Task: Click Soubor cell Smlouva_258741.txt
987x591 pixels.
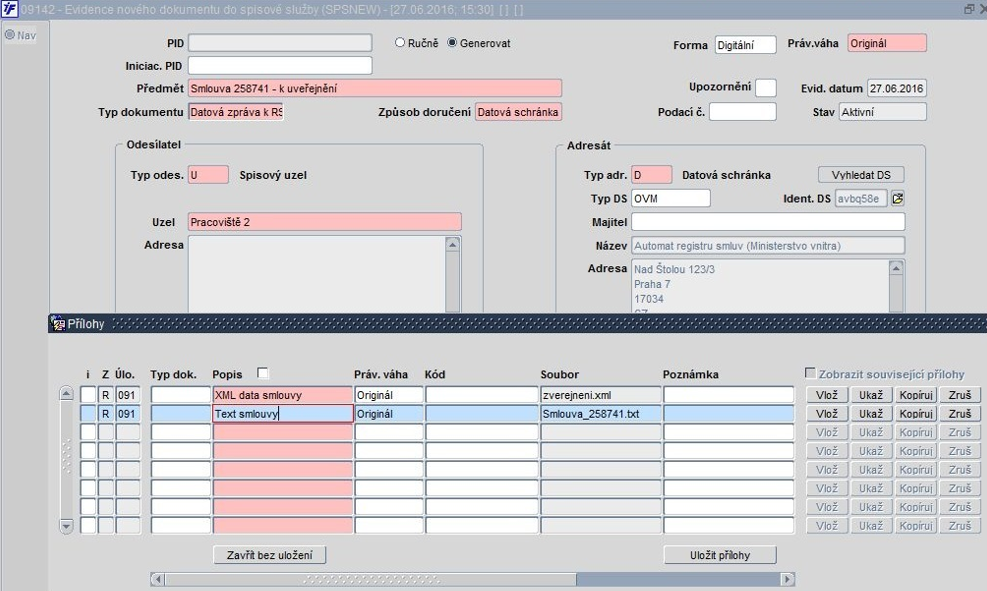Action: (601, 414)
